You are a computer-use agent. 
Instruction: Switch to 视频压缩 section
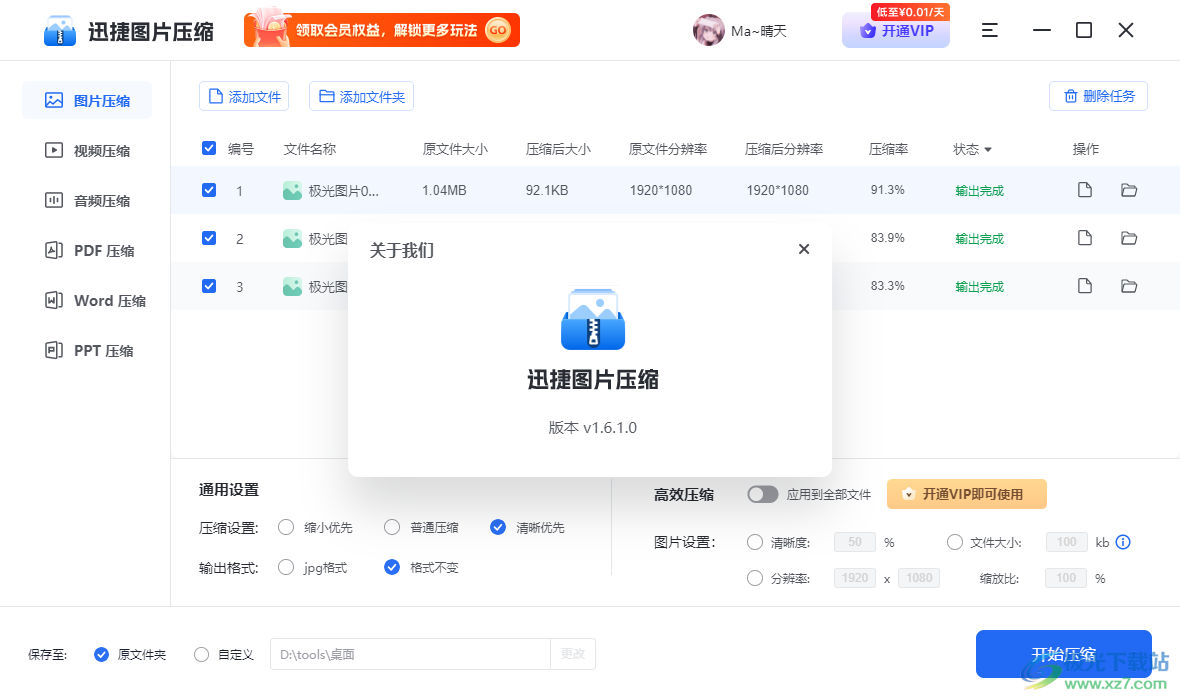tap(87, 151)
